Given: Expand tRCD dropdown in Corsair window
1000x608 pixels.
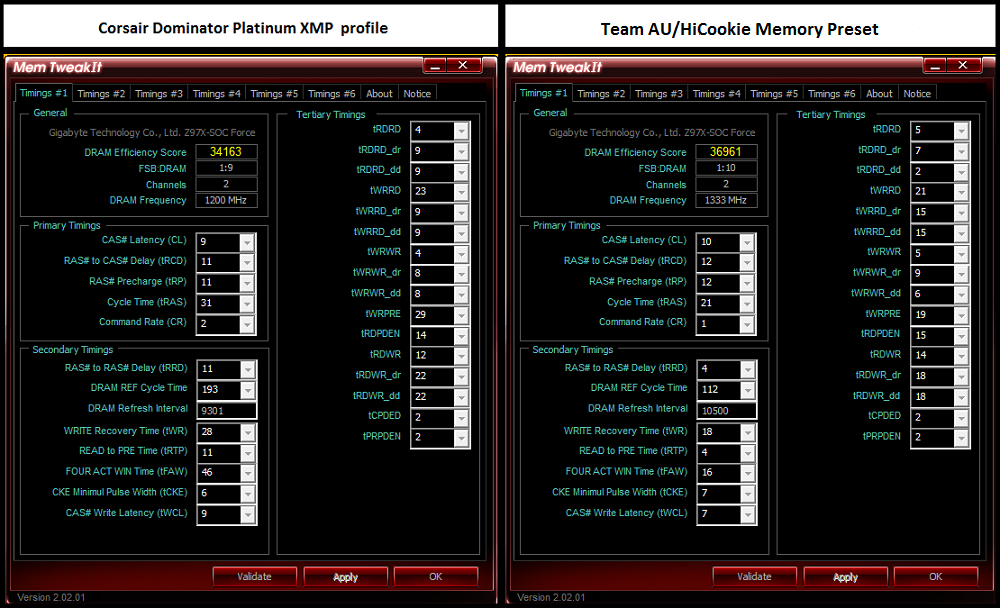Looking at the screenshot, I should [247, 262].
